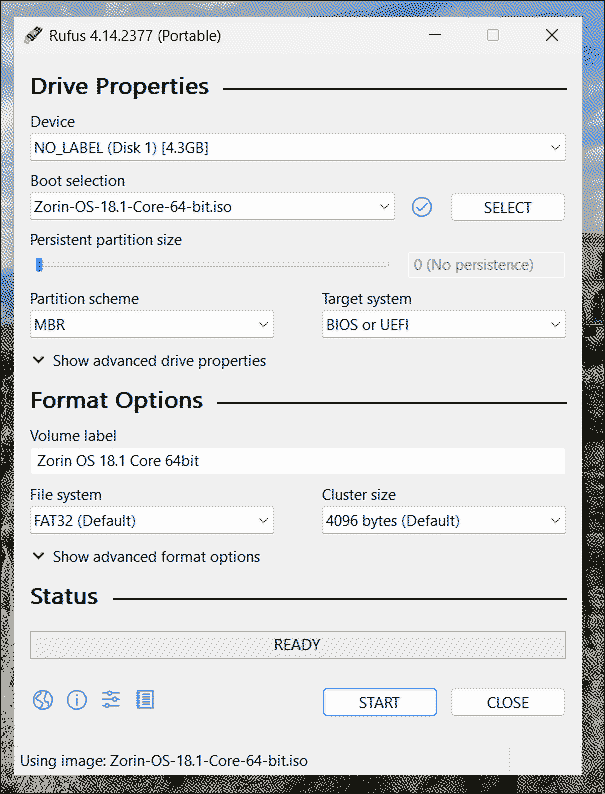Viewport: 605px width, 794px height.
Task: Click the CLOSE button
Action: [508, 702]
